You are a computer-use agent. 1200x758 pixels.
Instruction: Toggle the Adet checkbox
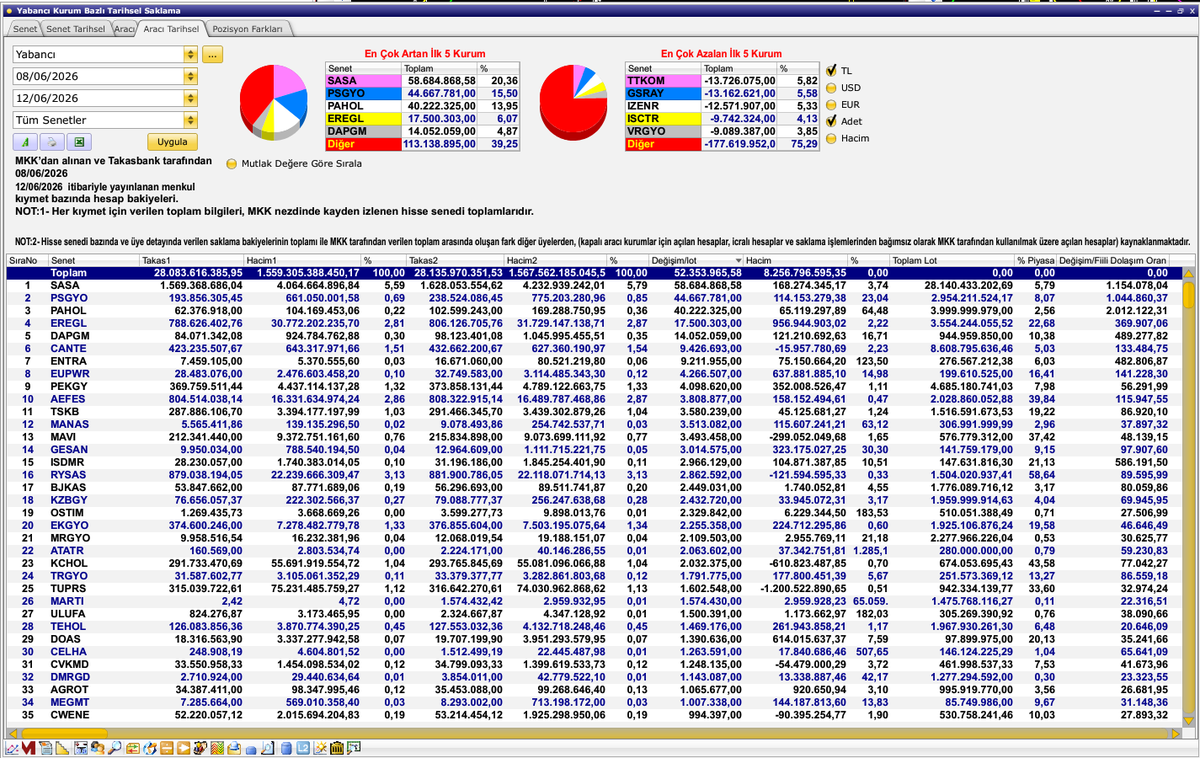pos(831,121)
